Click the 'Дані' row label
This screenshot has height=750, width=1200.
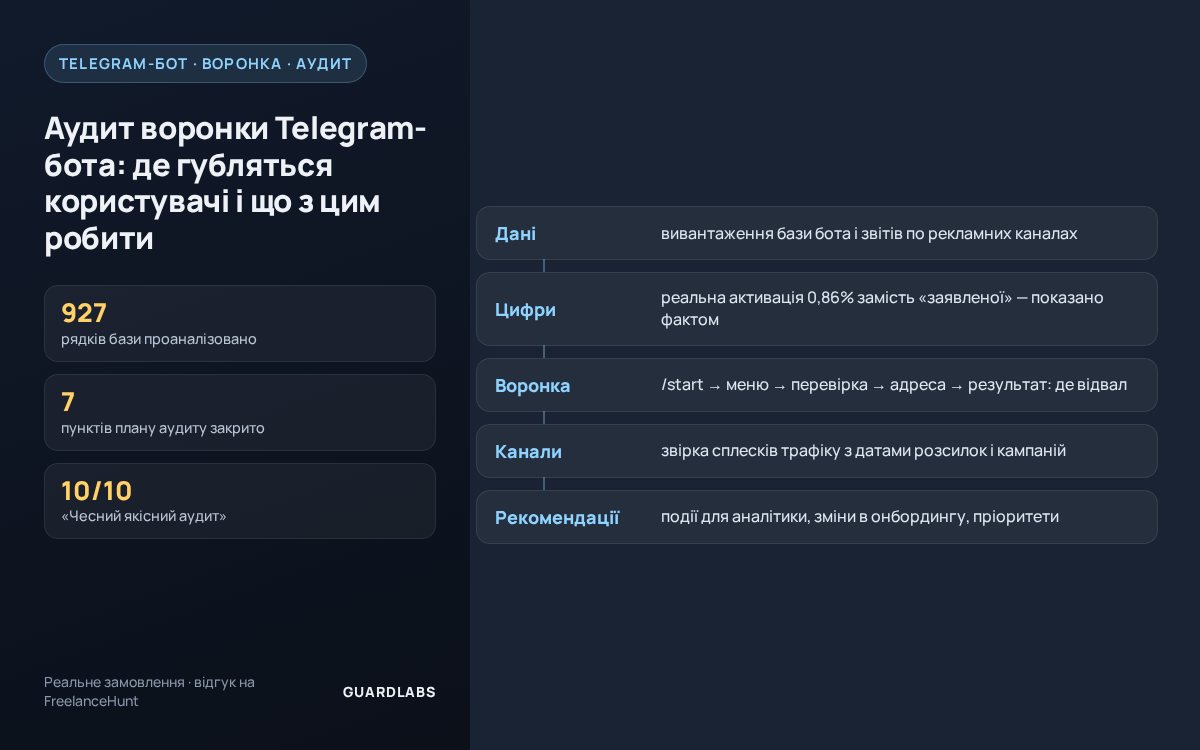[516, 234]
